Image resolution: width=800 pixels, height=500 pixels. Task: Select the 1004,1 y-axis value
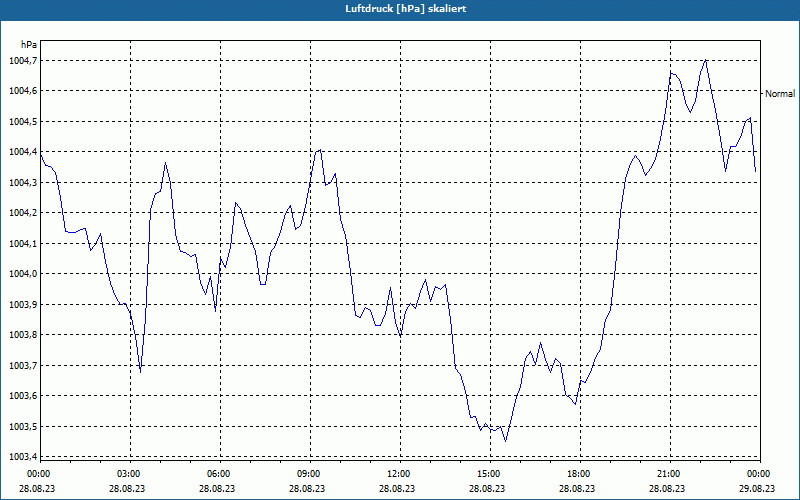click(23, 244)
